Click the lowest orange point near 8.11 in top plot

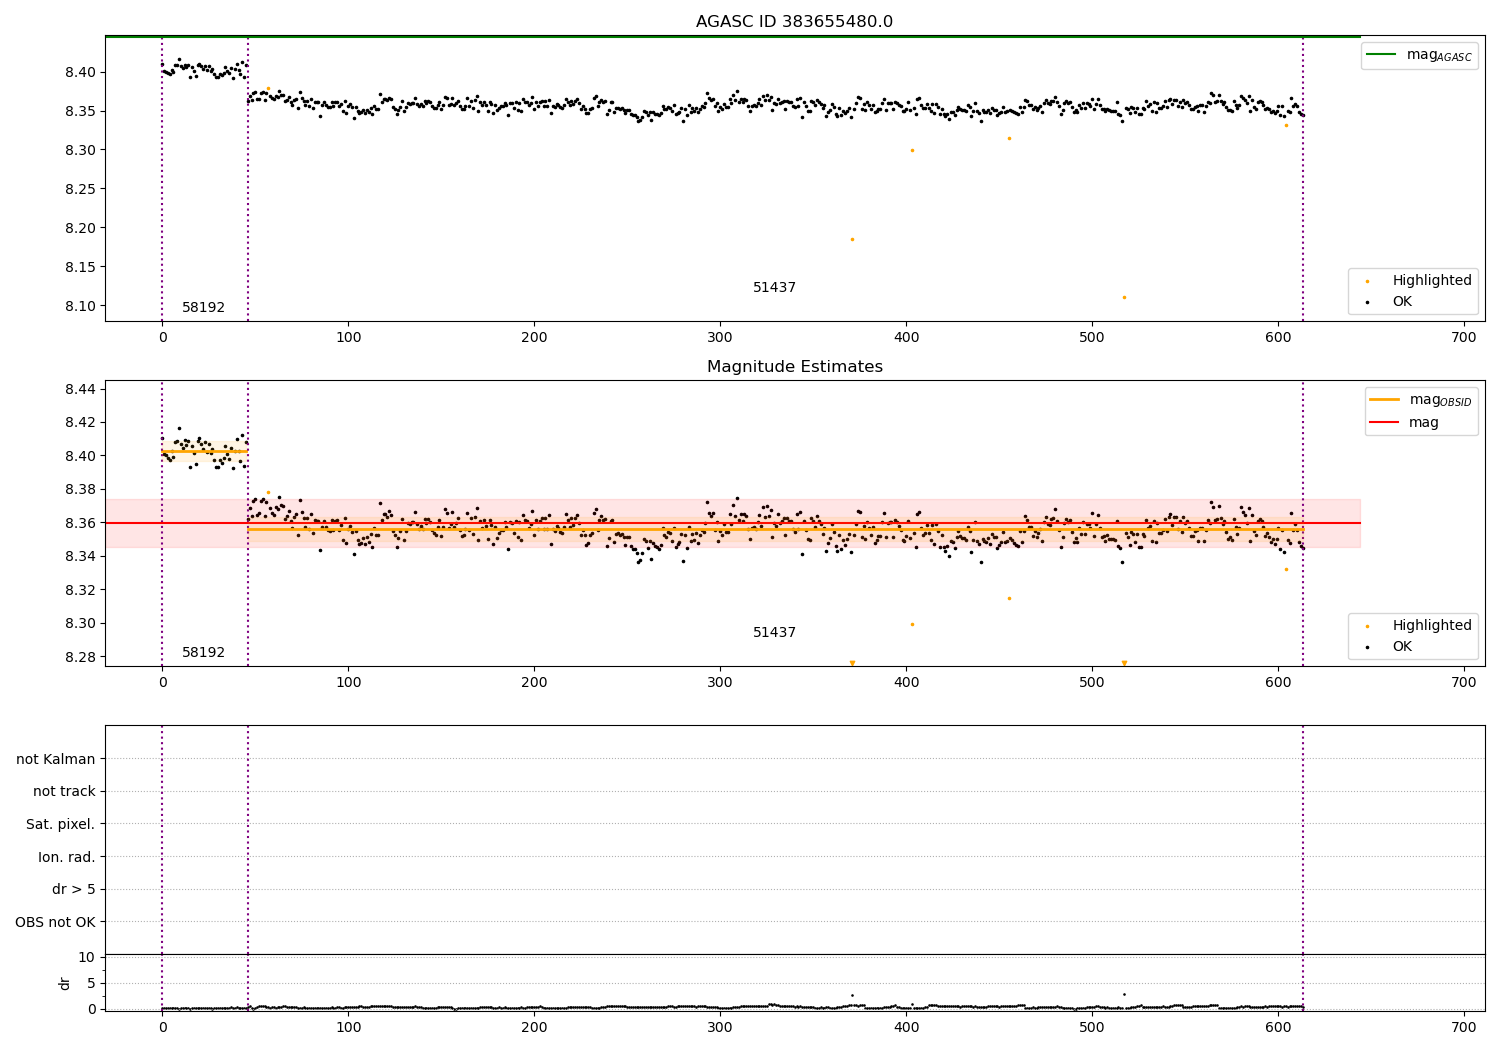1124,297
